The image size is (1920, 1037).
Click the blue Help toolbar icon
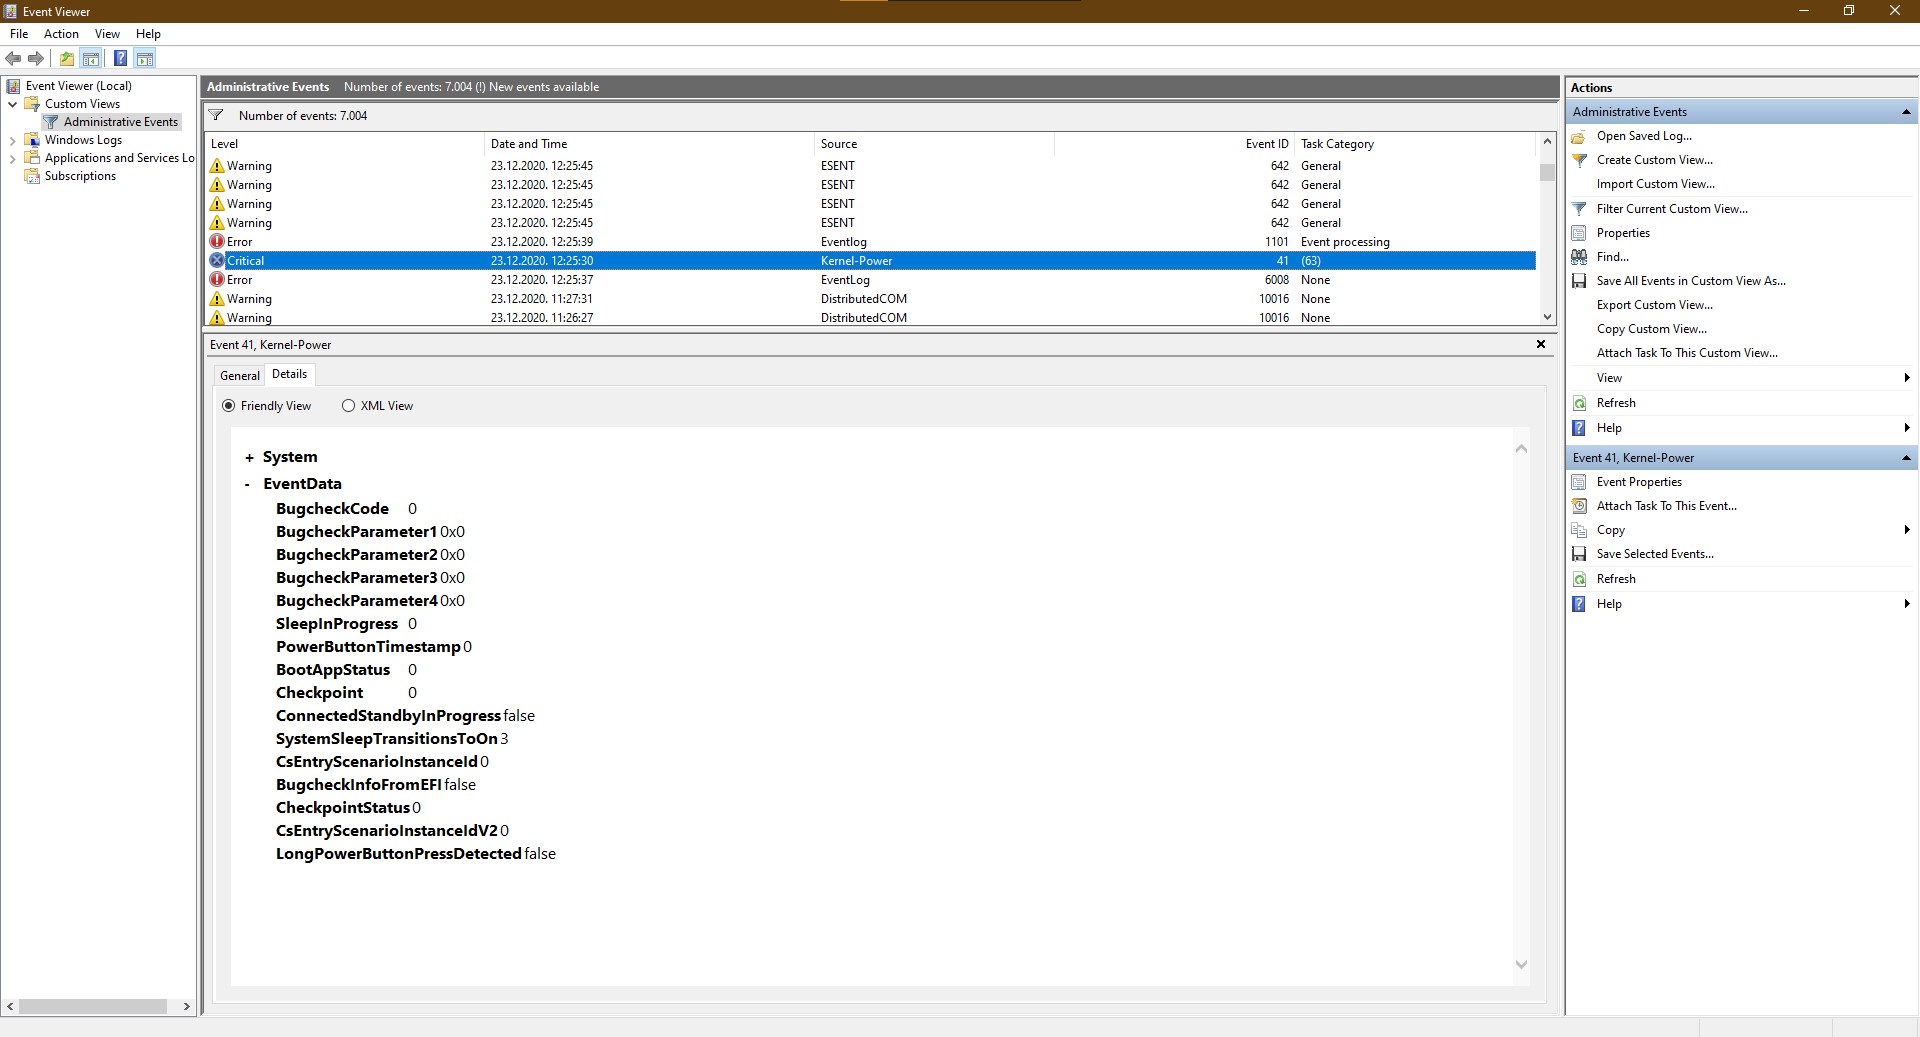[120, 58]
